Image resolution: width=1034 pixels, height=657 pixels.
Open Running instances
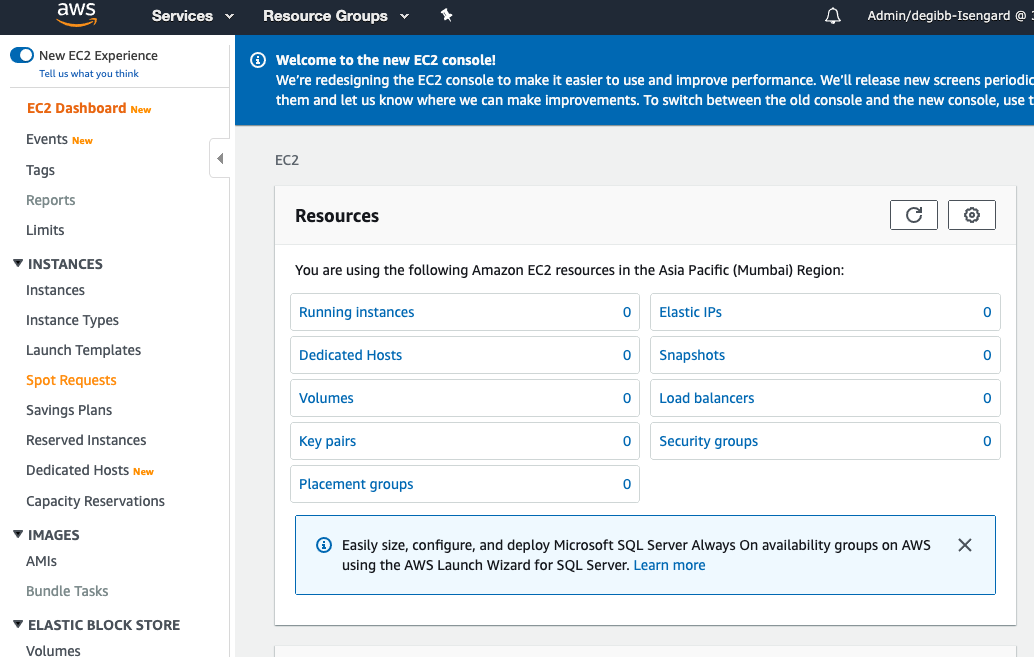355,312
